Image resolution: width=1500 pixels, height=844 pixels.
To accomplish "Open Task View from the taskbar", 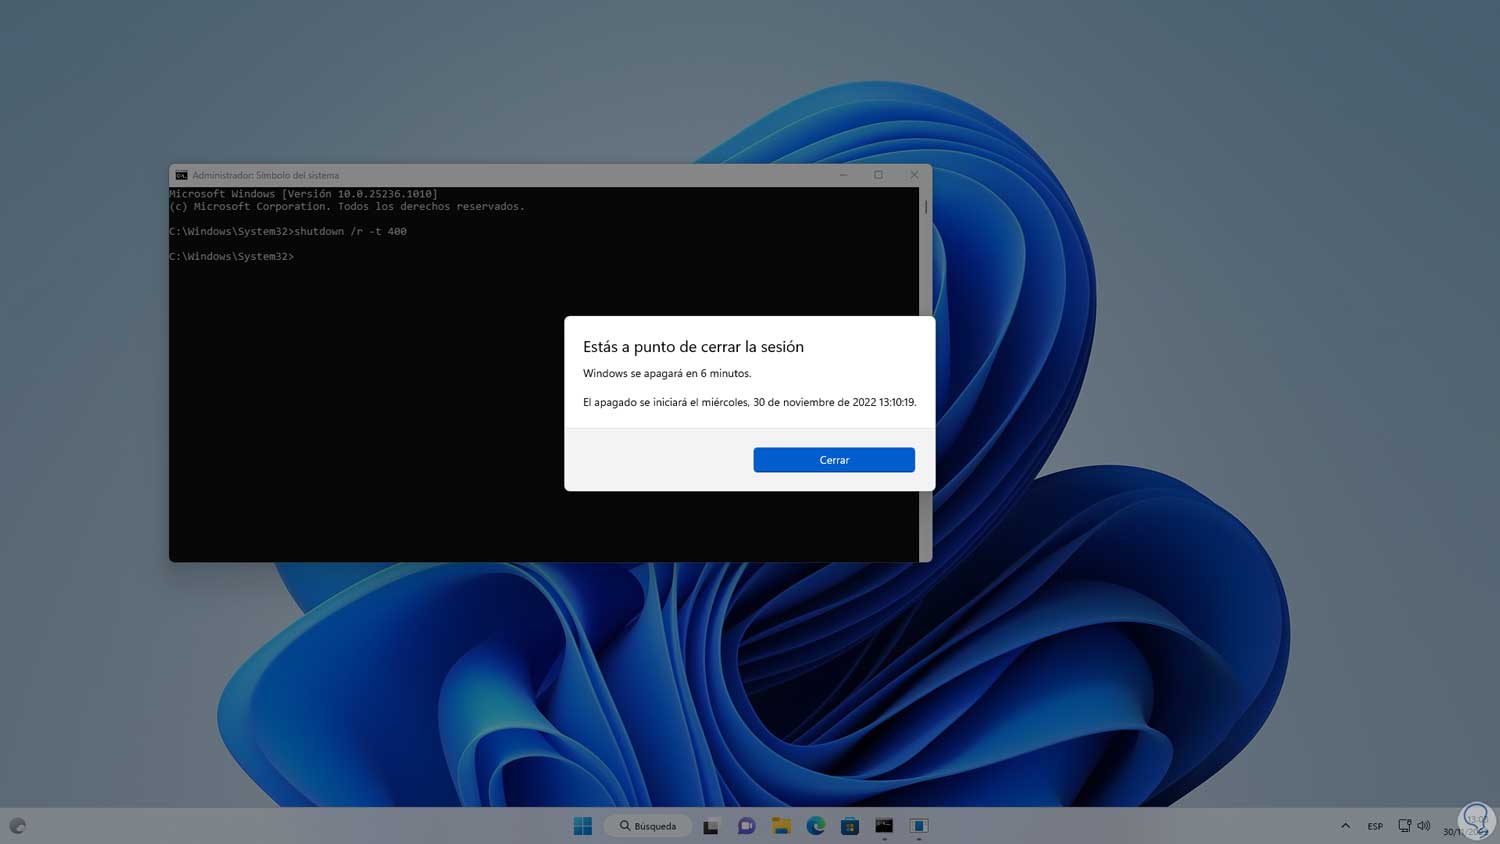I will point(711,826).
